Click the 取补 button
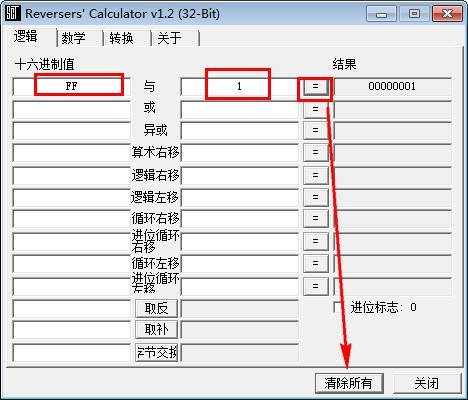The height and width of the screenshot is (400, 468). point(156,330)
